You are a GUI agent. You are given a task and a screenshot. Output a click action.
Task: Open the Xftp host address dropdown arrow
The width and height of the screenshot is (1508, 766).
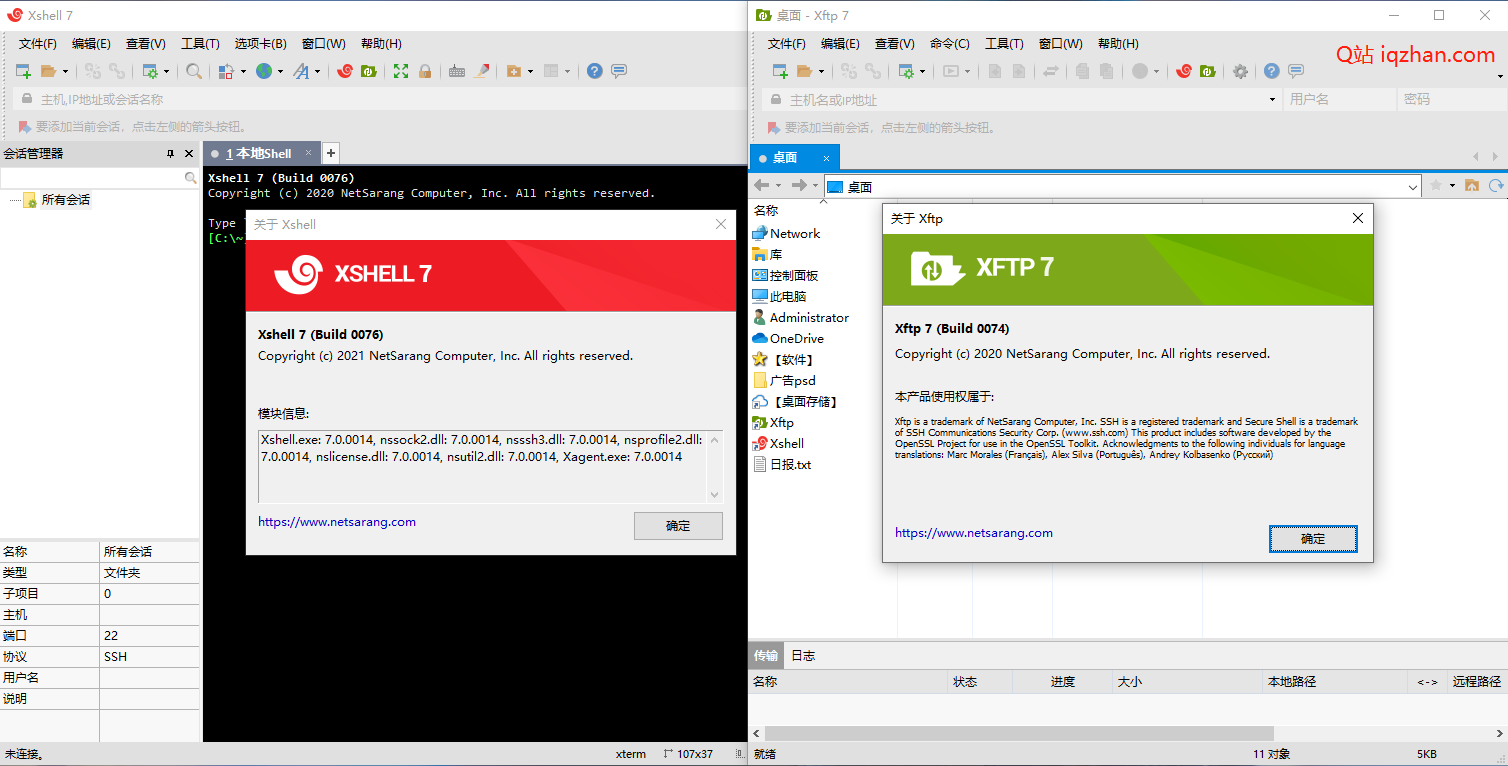click(x=1272, y=100)
